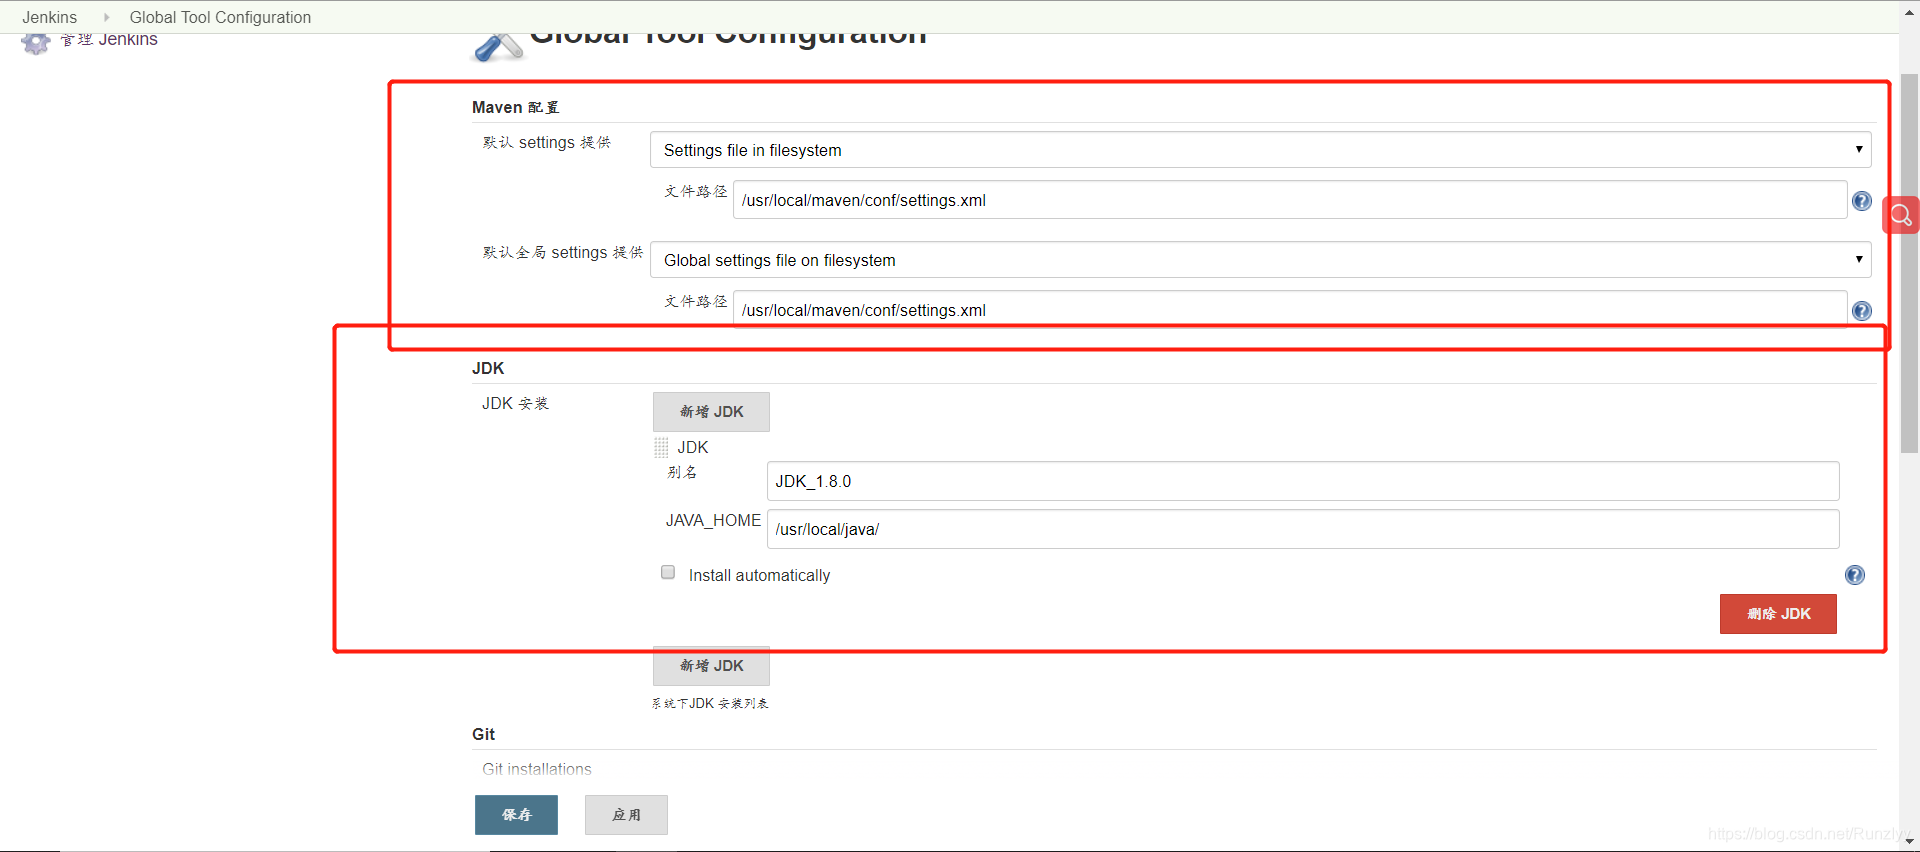Open help for JDK Install automatically

pyautogui.click(x=1854, y=575)
